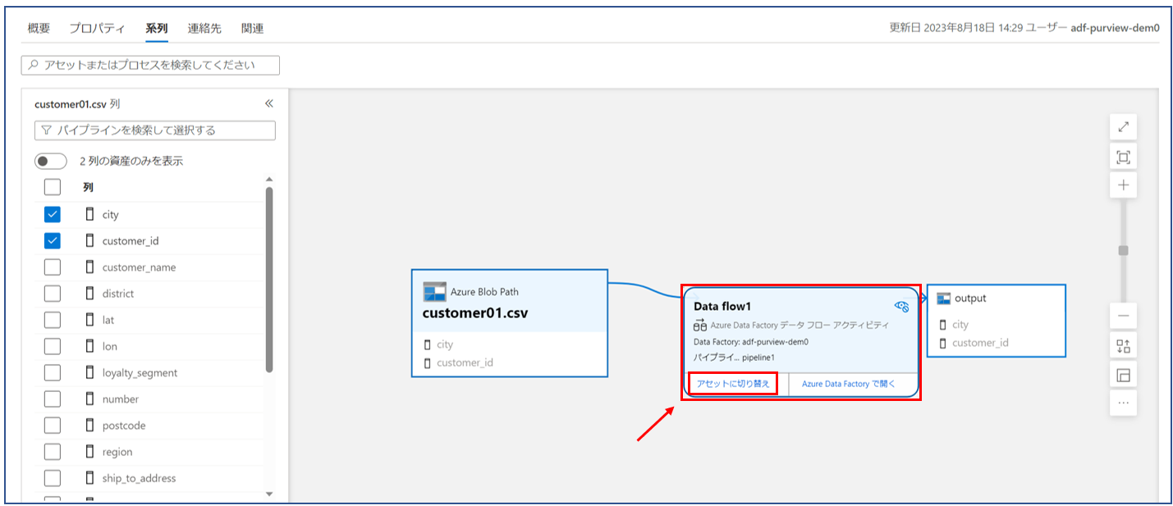
Task: Click the column icon beside district
Action: click(90, 293)
